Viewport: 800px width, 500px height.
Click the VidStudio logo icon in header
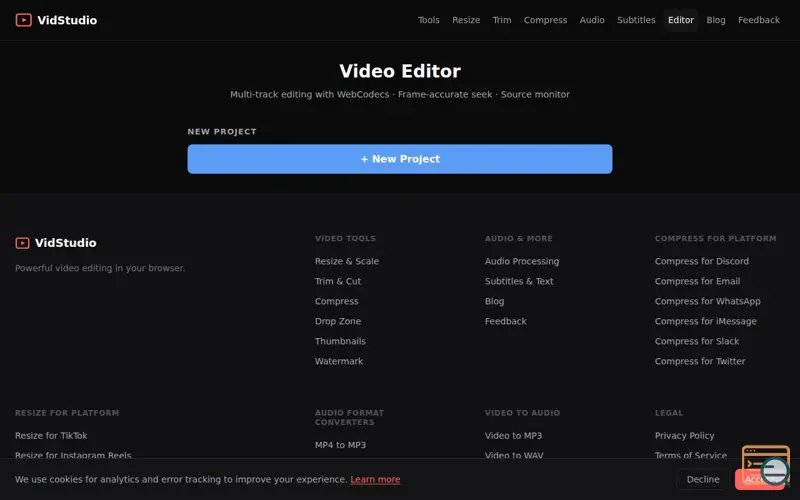point(23,20)
